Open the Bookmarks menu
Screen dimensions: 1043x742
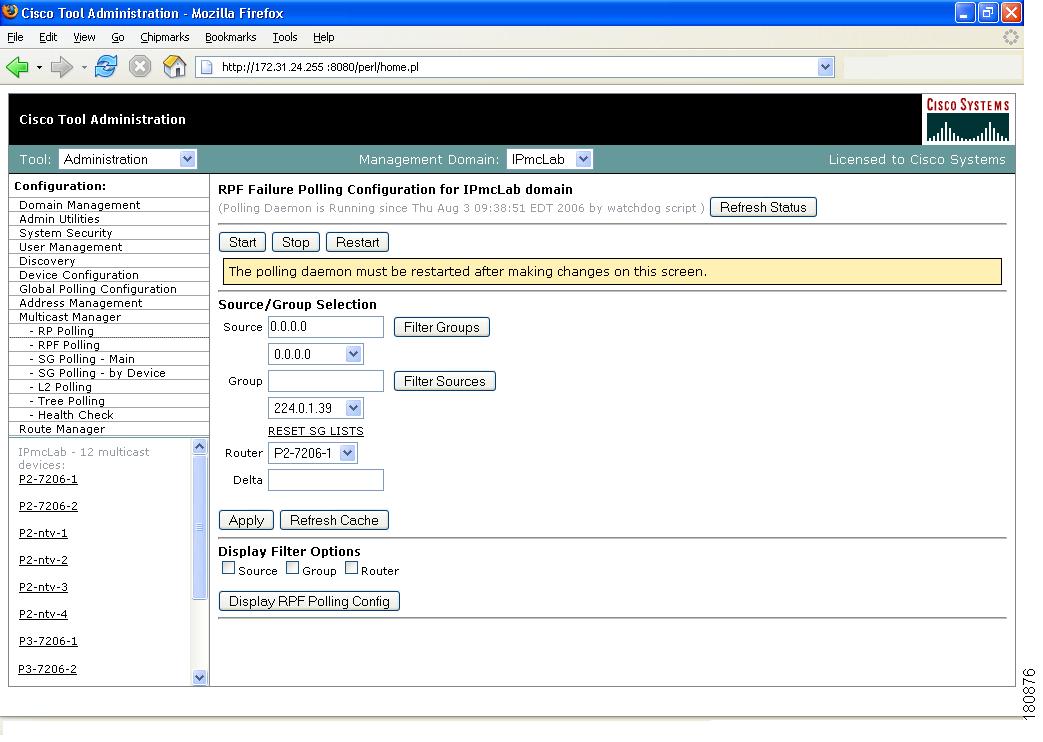click(x=230, y=37)
